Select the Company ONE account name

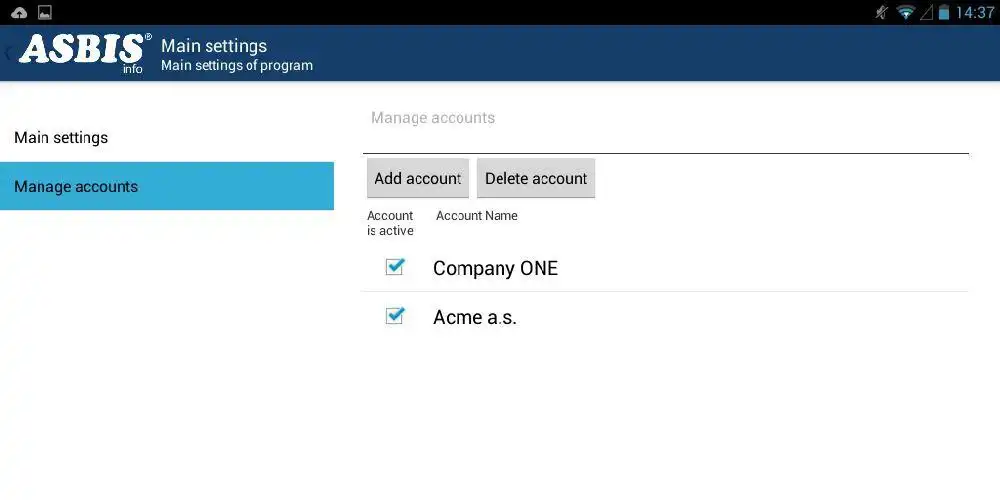click(x=496, y=268)
